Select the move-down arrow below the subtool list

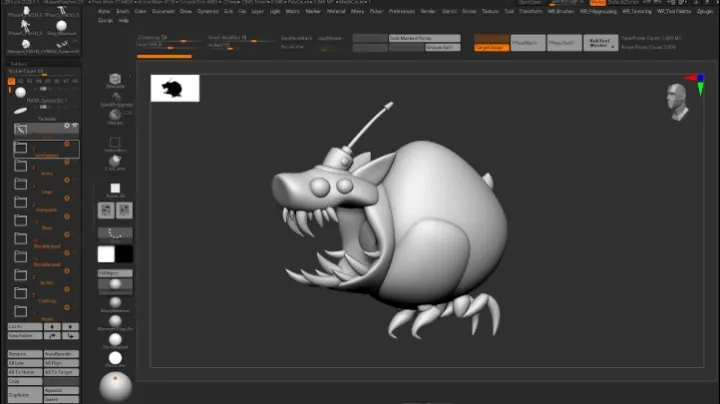click(70, 327)
